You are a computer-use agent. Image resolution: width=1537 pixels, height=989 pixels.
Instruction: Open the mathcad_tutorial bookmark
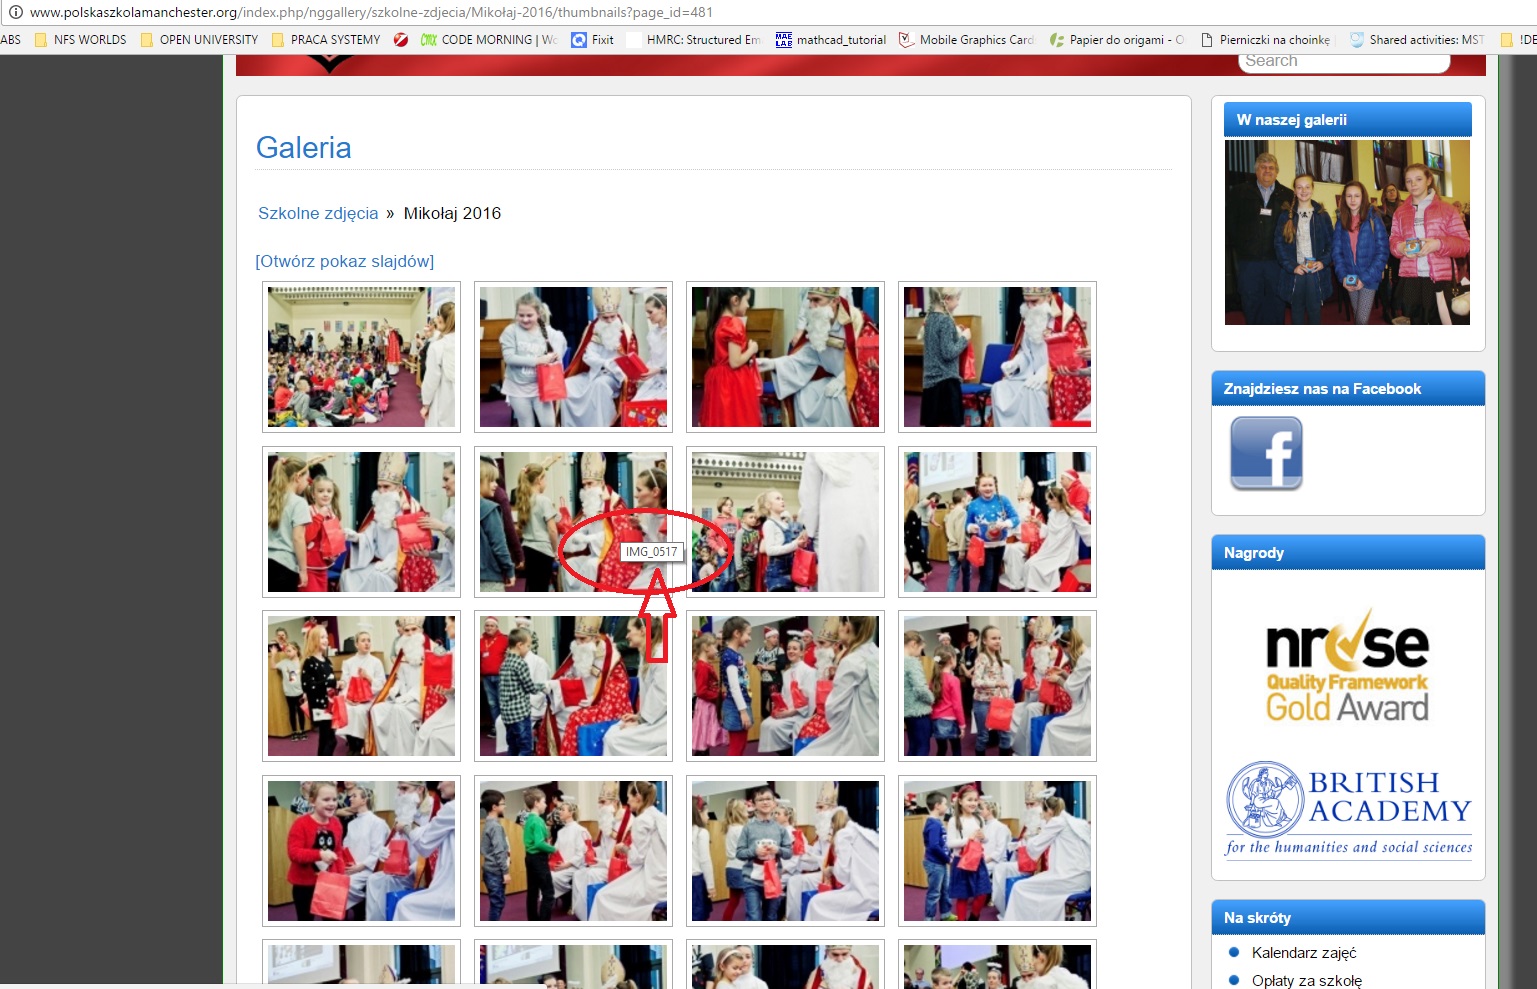click(x=831, y=40)
